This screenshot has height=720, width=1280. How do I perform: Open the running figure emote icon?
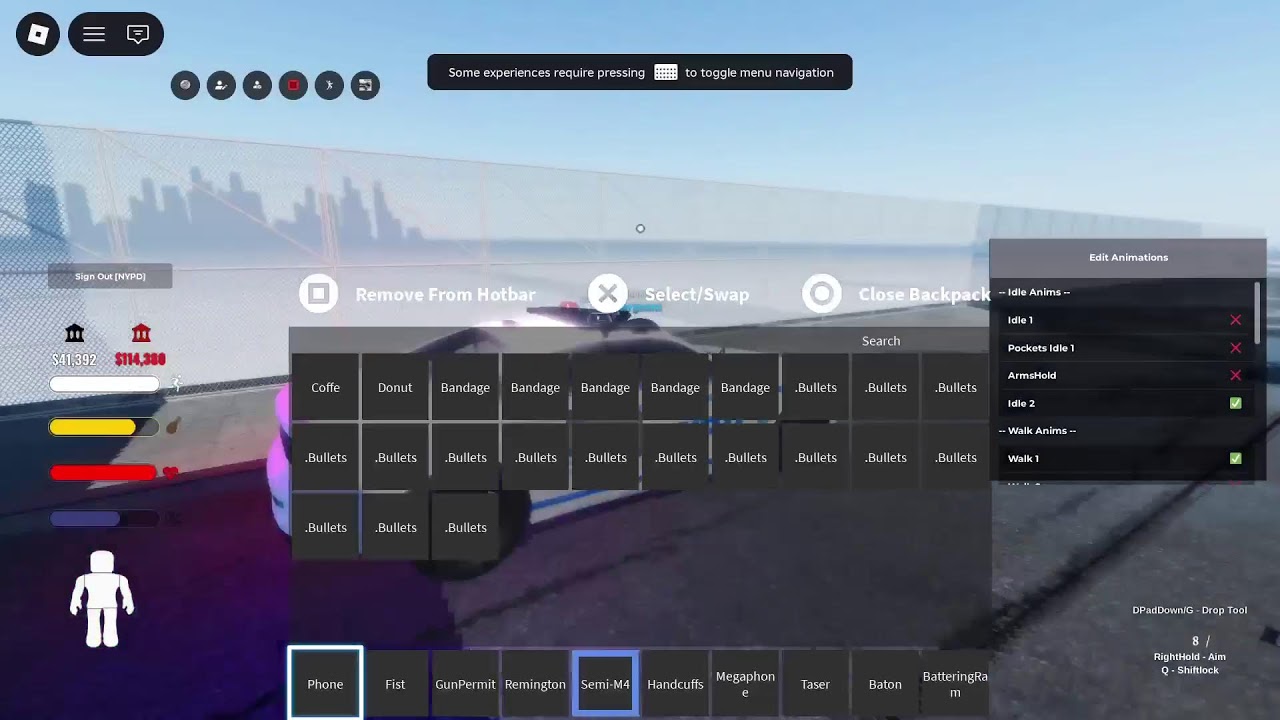point(329,85)
